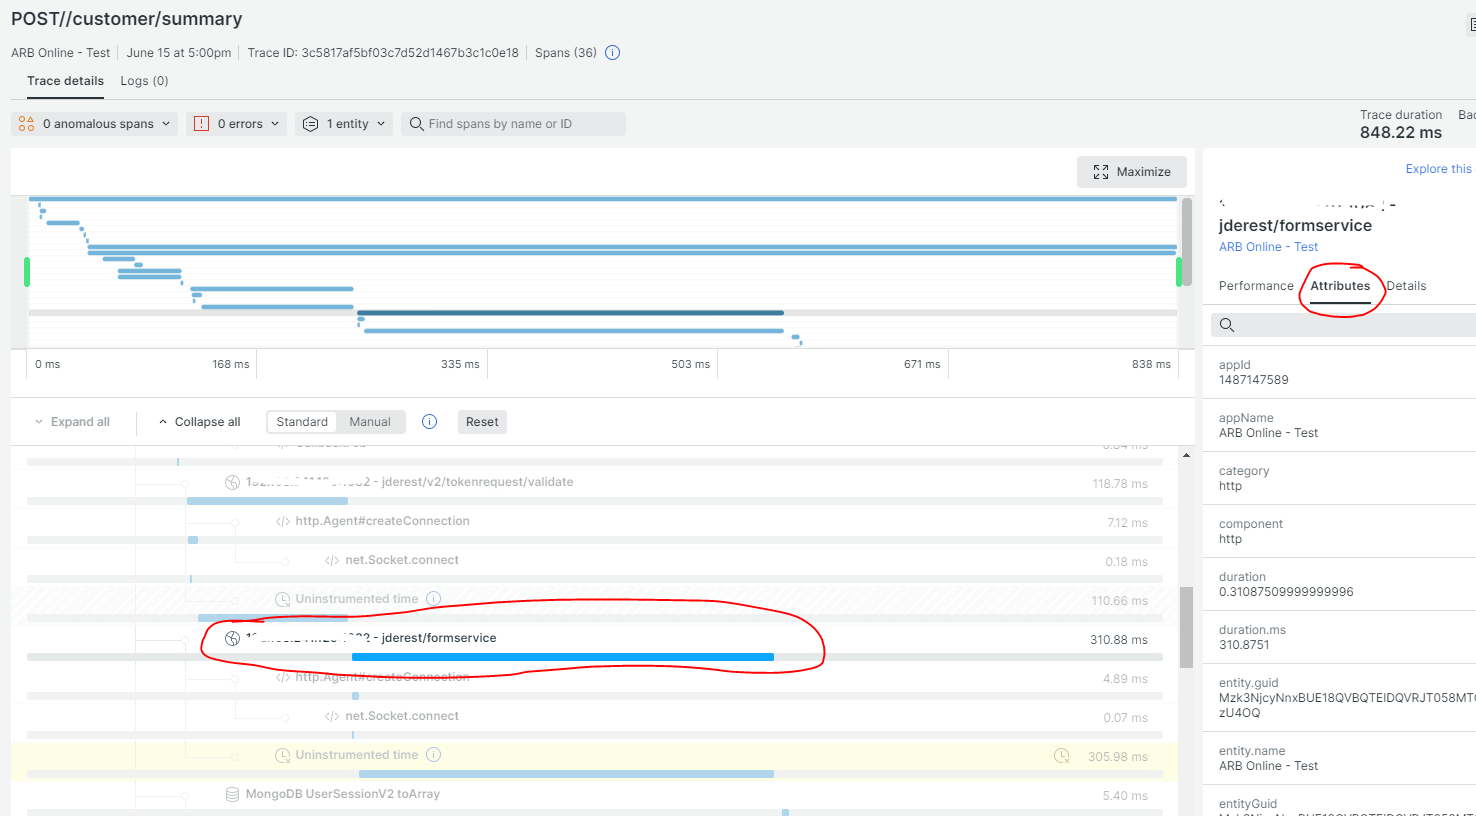
Task: Click the database icon for MongoDB UserSessionV2 span
Action: pos(233,794)
